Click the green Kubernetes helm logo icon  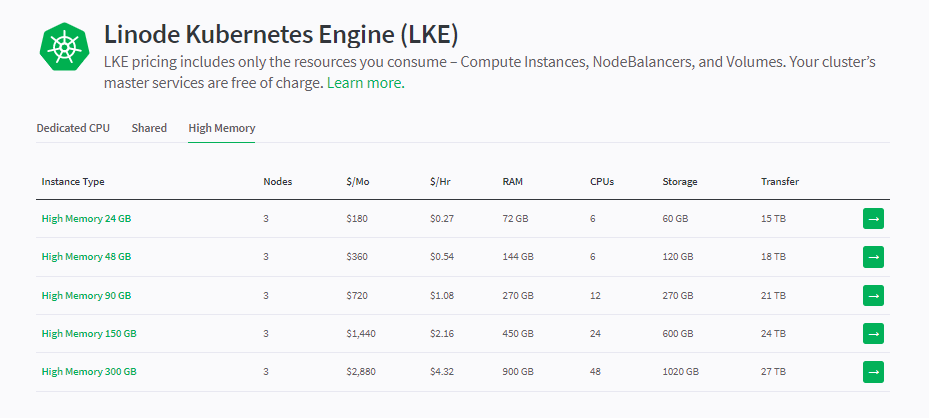pyautogui.click(x=65, y=47)
